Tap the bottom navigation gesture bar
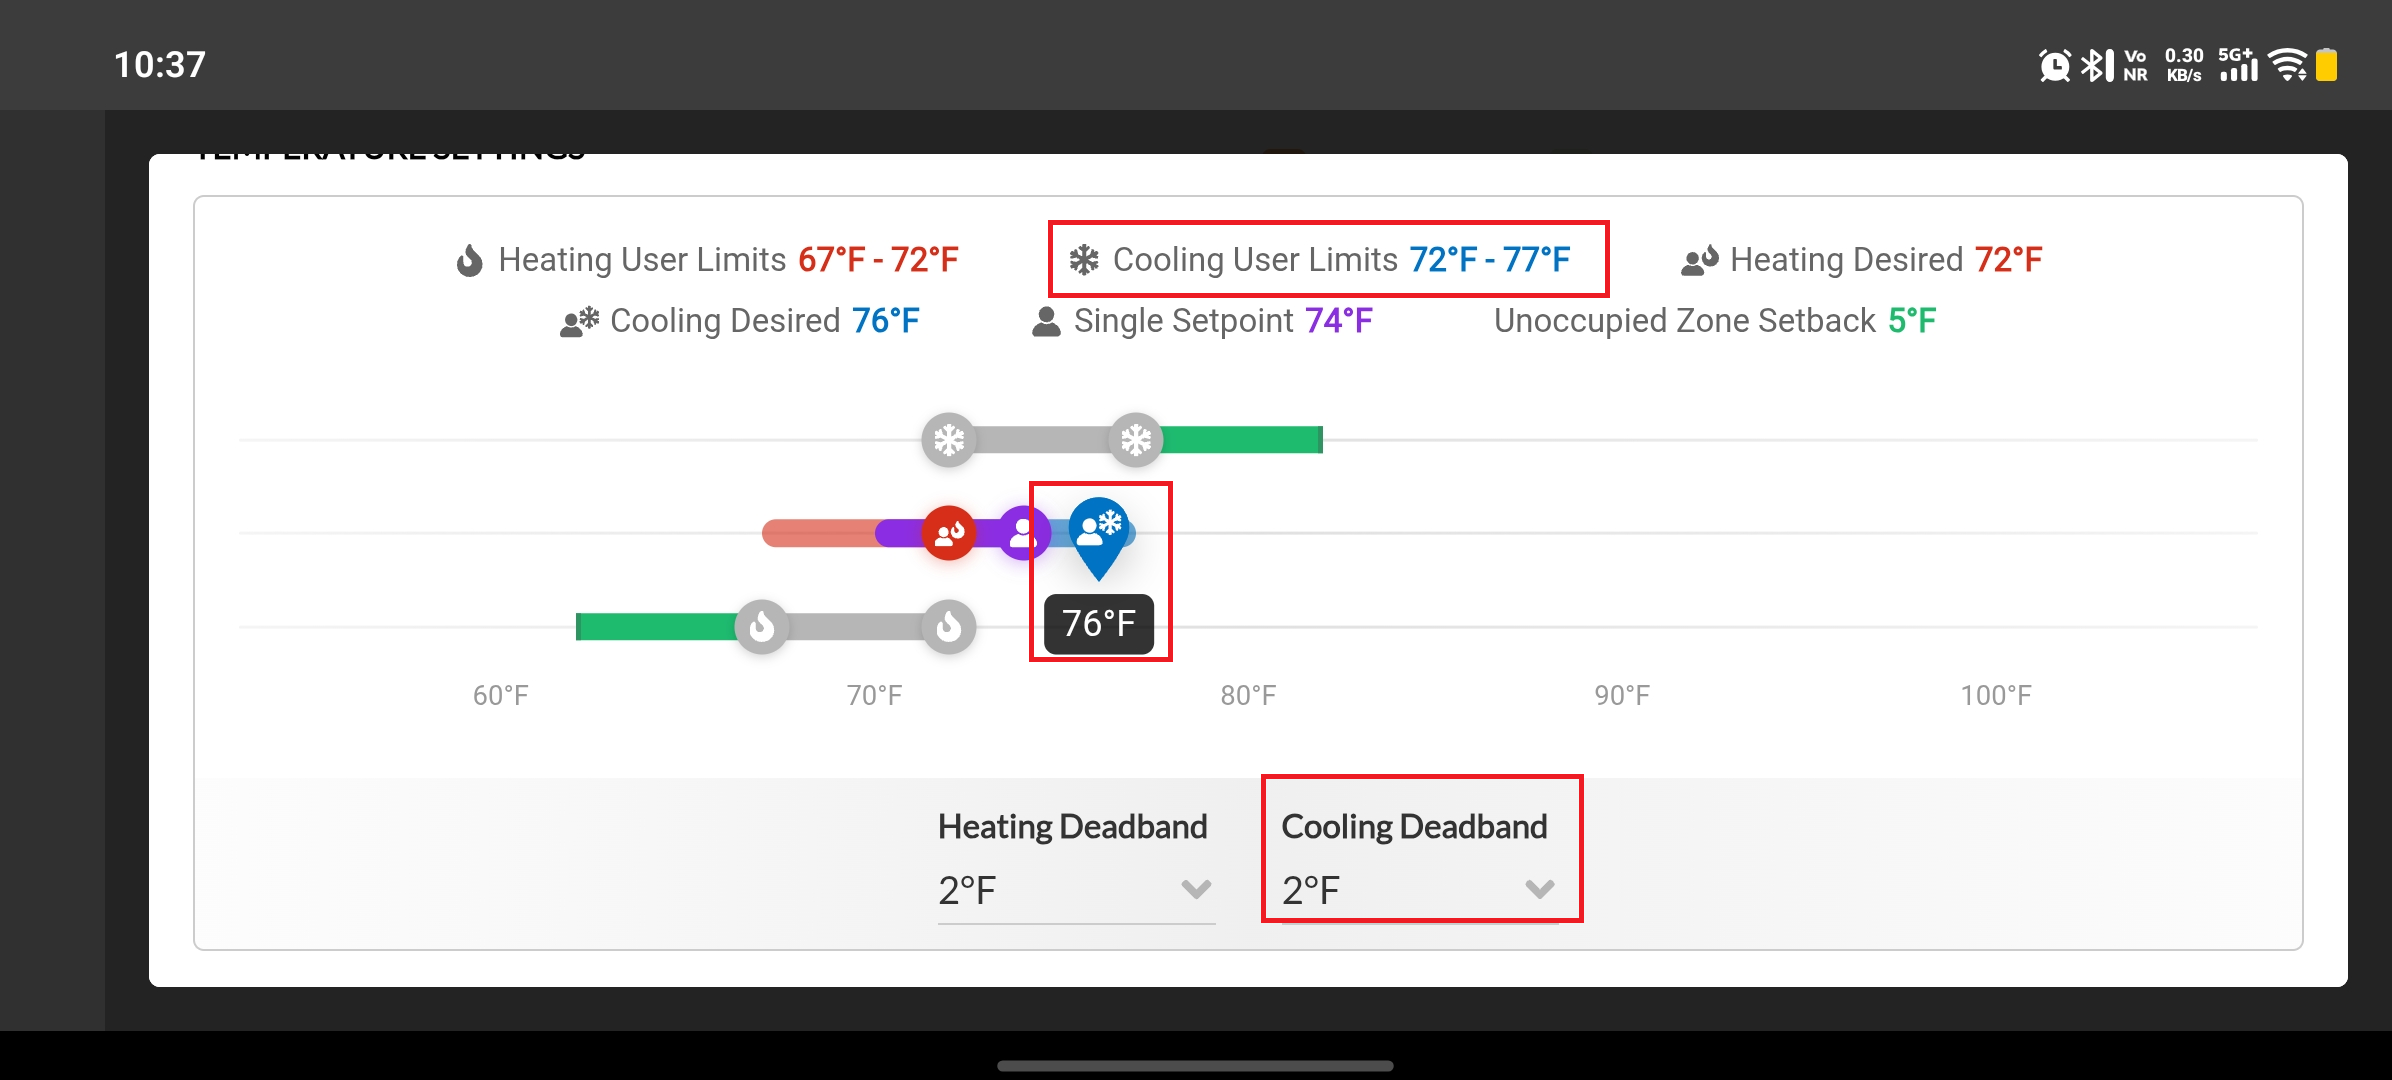 1195,1066
